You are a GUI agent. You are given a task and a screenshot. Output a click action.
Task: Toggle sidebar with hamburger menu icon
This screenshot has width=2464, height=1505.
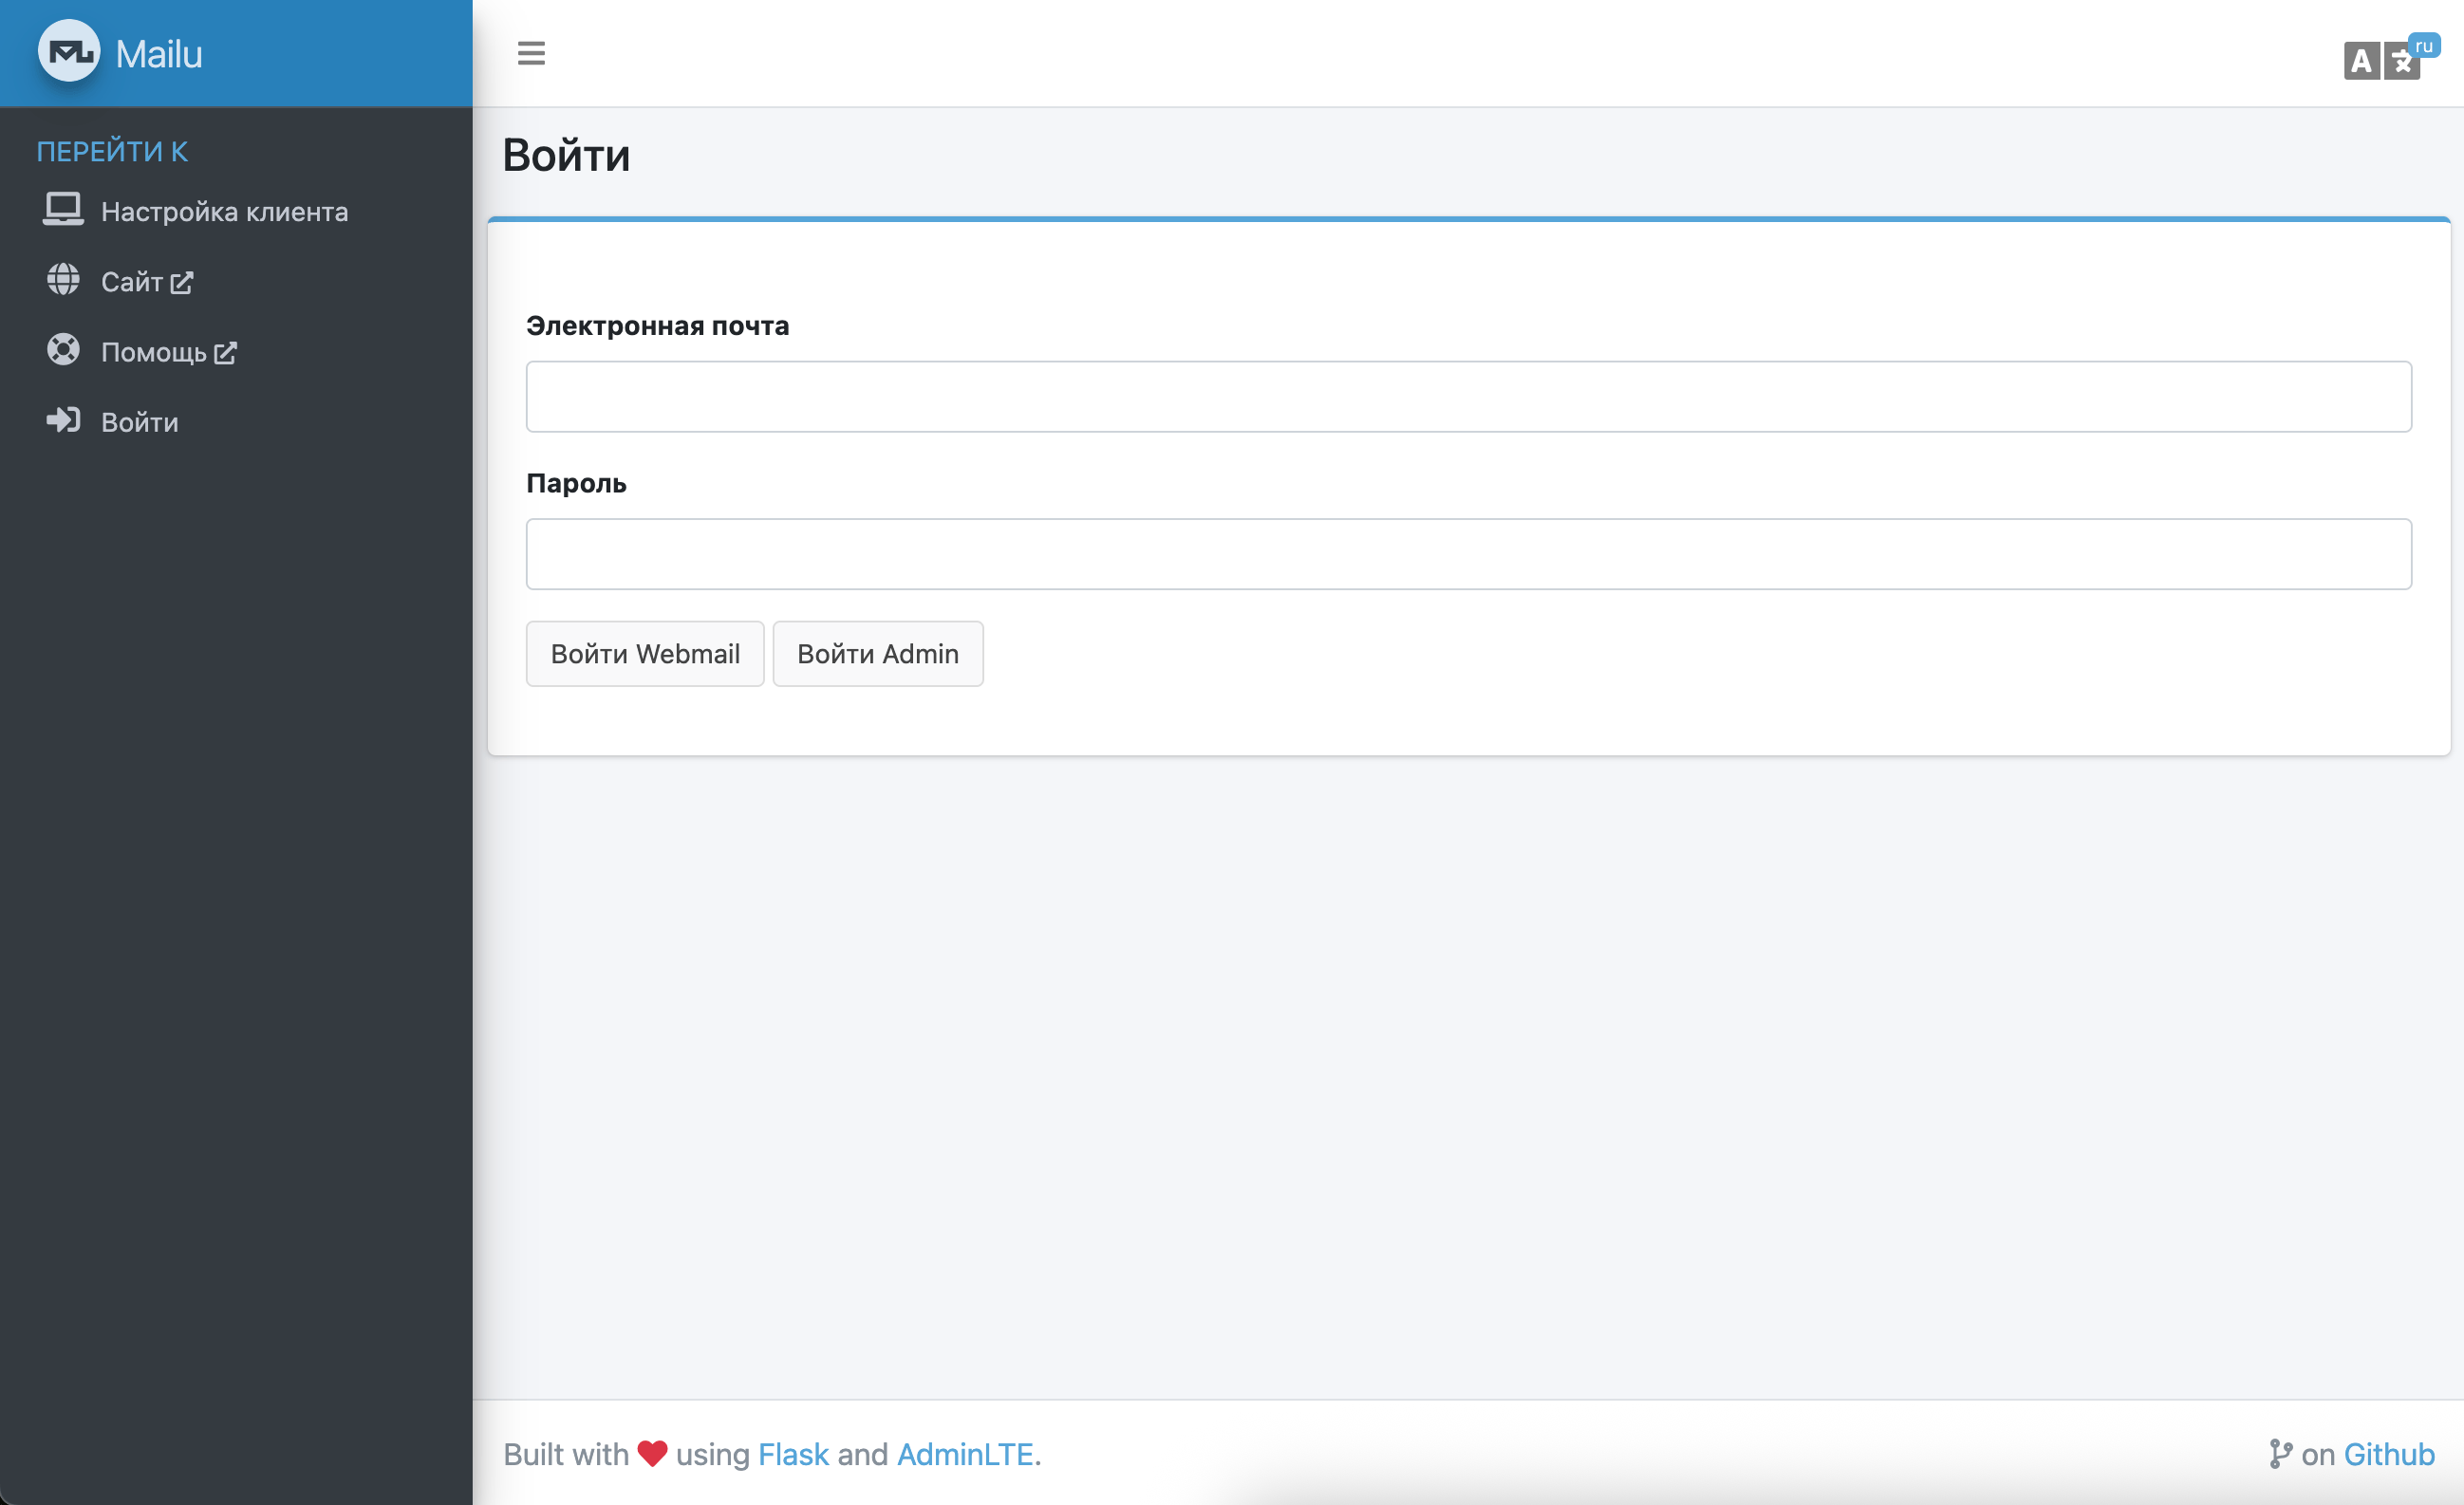(x=531, y=53)
